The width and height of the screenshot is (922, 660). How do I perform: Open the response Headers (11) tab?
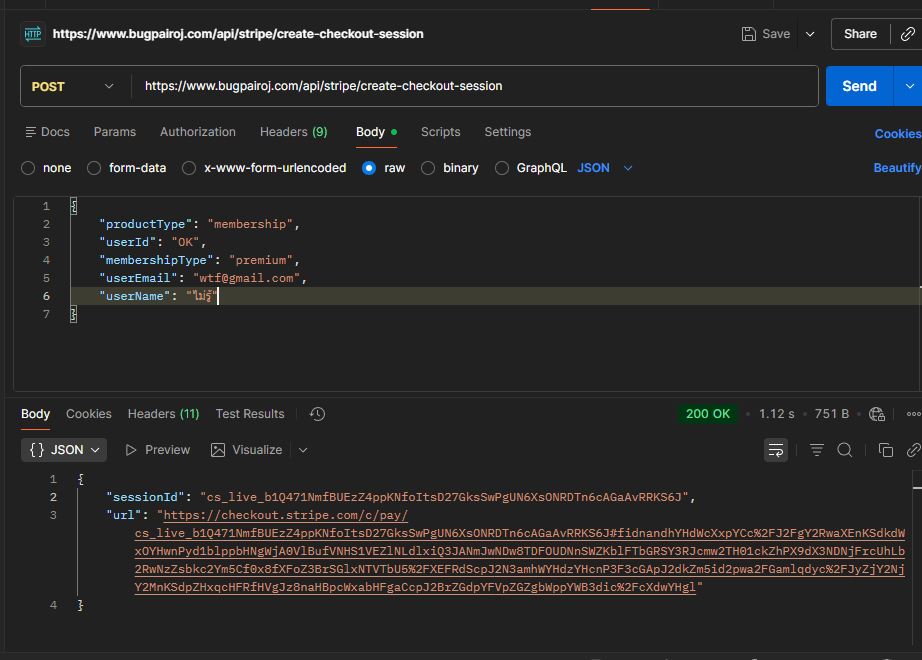[x=163, y=414]
